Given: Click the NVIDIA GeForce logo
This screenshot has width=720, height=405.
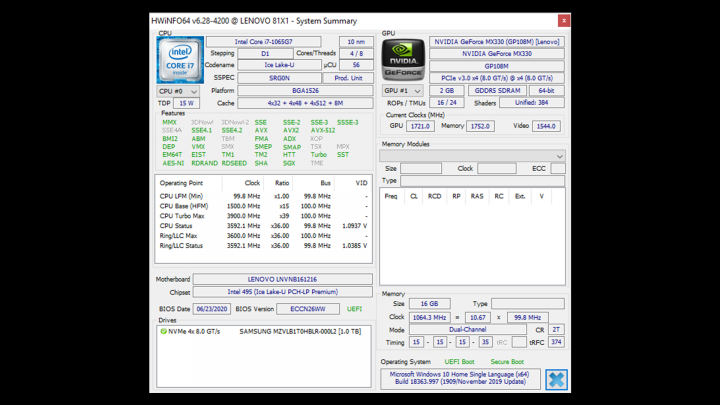Looking at the screenshot, I should tap(402, 60).
